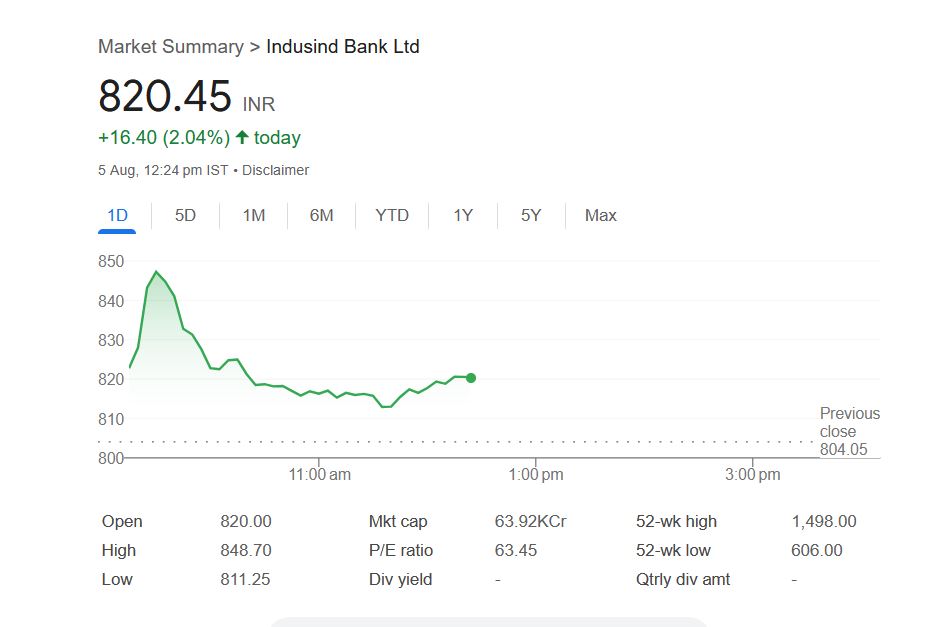This screenshot has width=944, height=627.
Task: Switch to the 6M tab
Action: click(x=321, y=215)
